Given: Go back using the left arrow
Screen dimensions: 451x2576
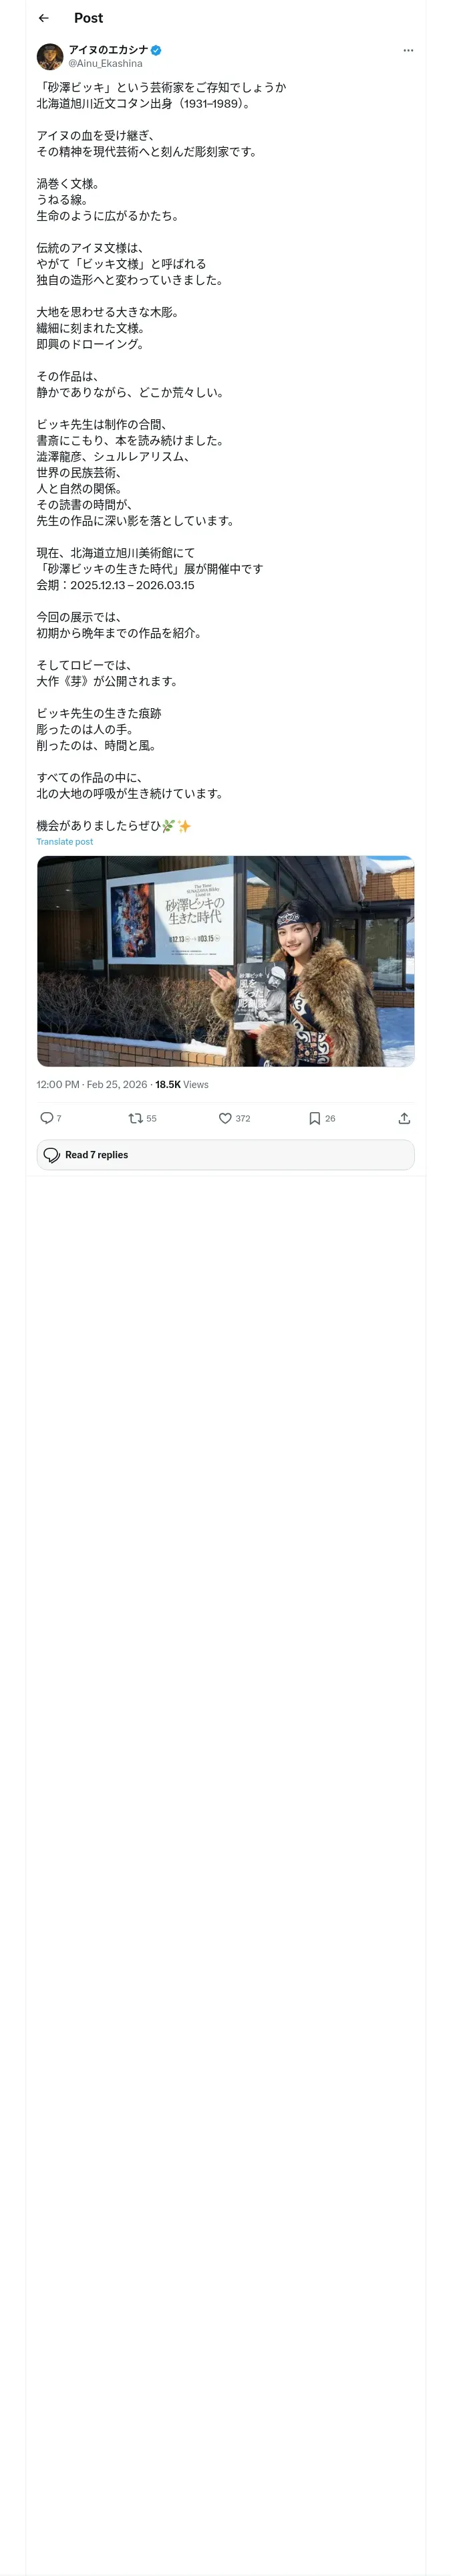Looking at the screenshot, I should click(43, 18).
